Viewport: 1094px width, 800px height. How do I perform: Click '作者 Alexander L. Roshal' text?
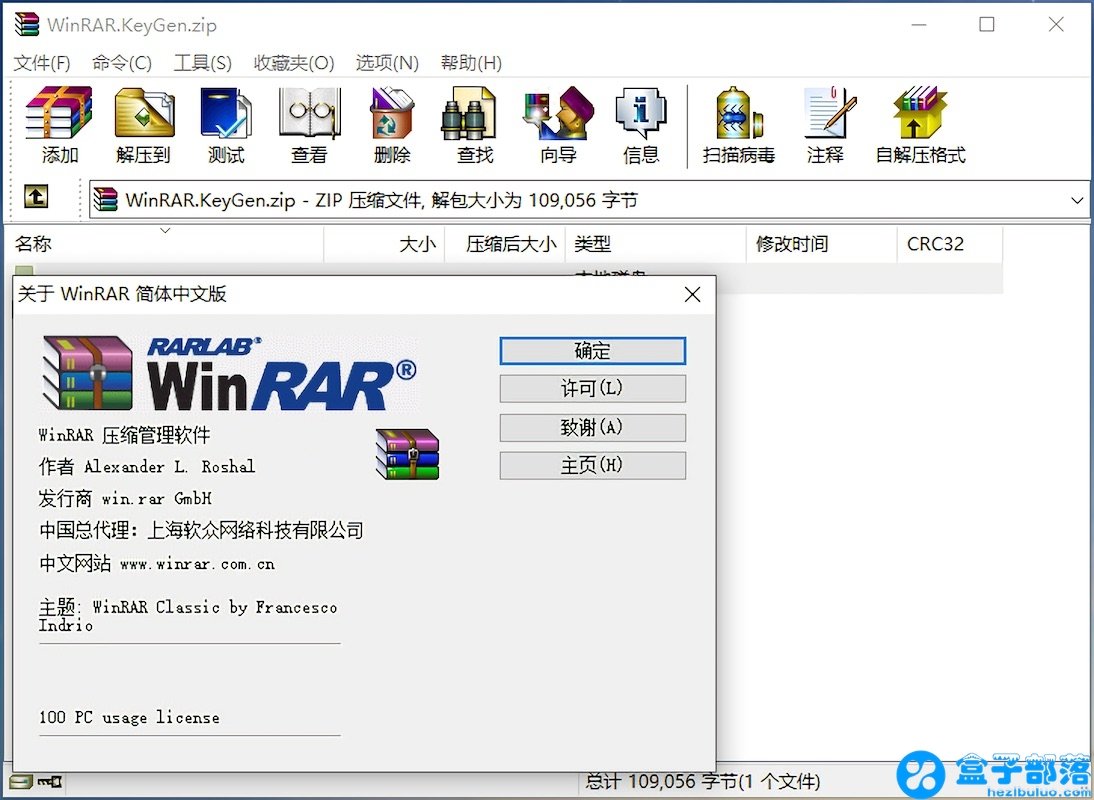coord(147,467)
